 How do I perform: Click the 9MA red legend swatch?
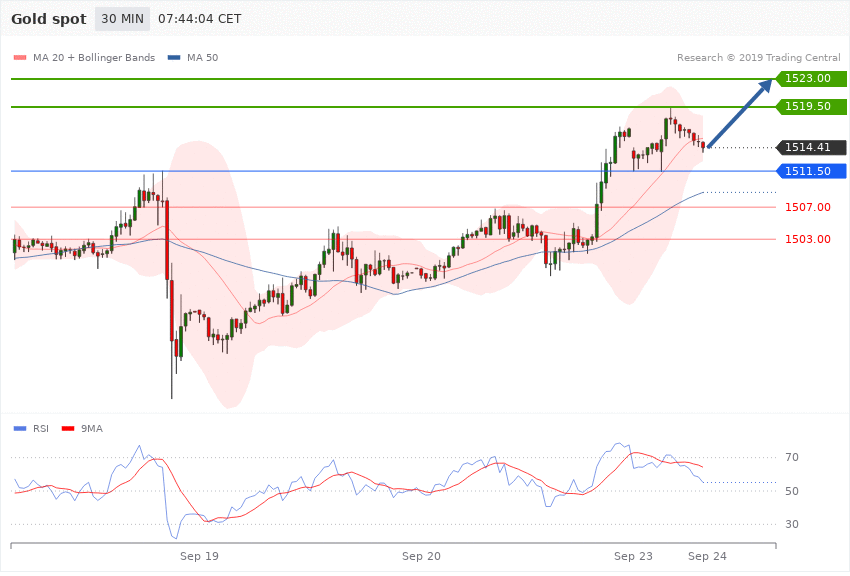pos(68,429)
